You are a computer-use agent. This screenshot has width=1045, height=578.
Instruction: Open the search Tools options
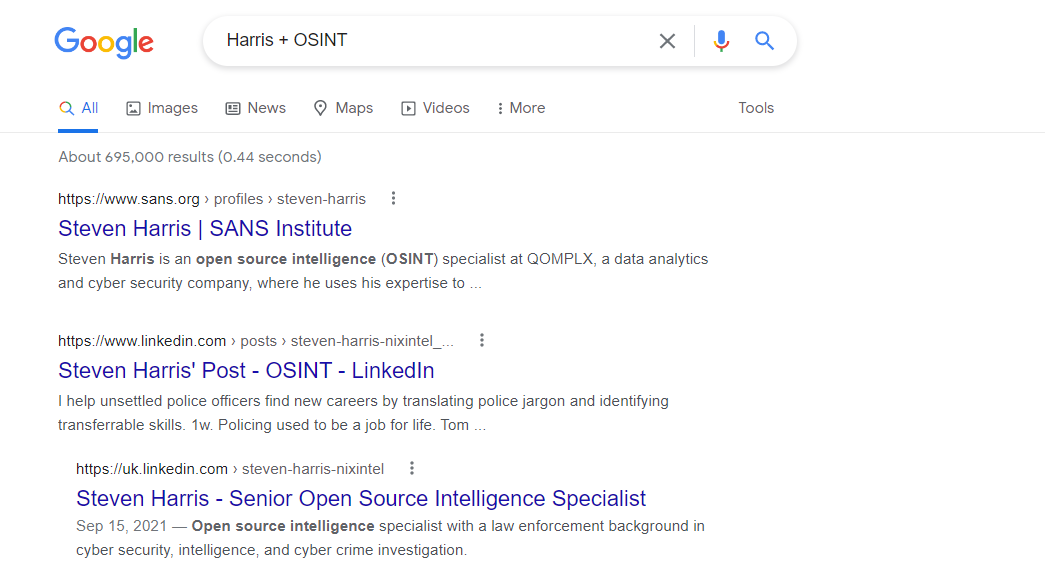click(756, 108)
